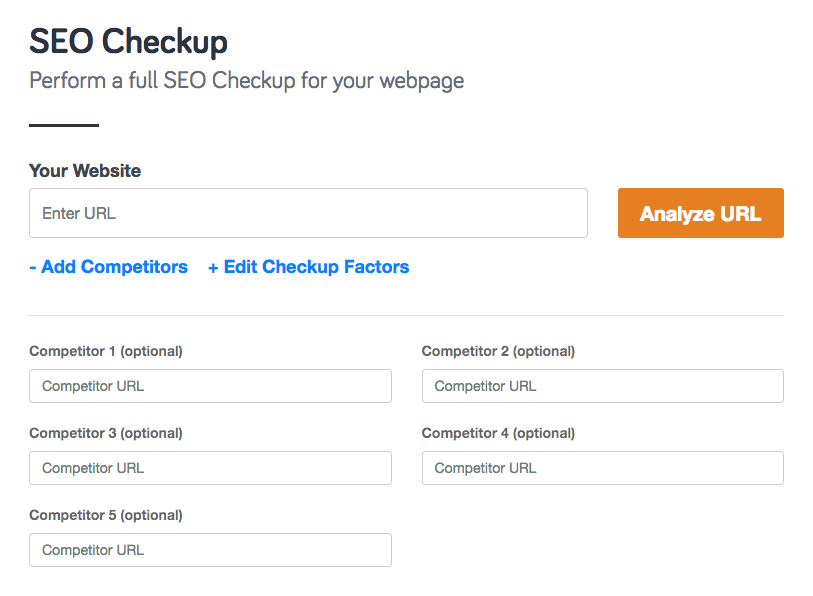Click the Your Website label
This screenshot has height=596, width=813.
click(85, 171)
